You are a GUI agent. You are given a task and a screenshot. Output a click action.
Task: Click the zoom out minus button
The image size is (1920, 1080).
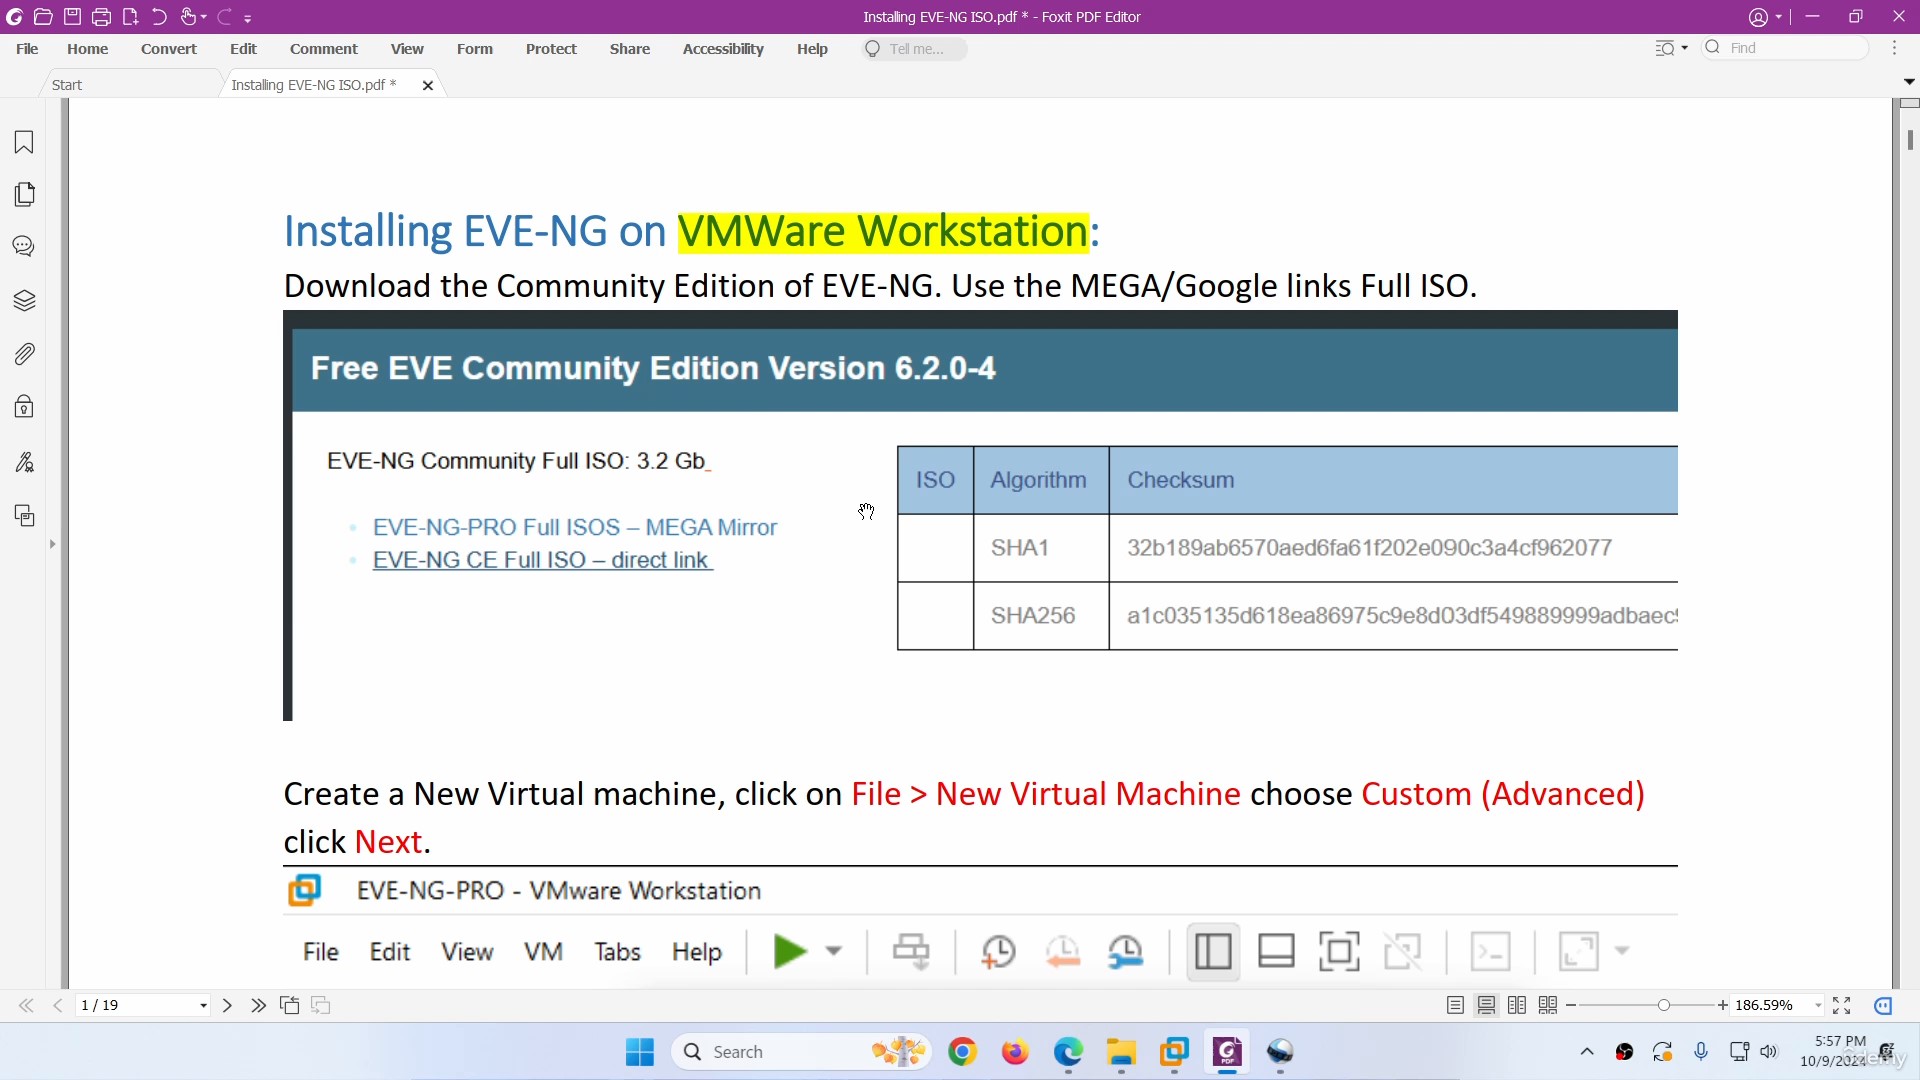(1571, 1005)
